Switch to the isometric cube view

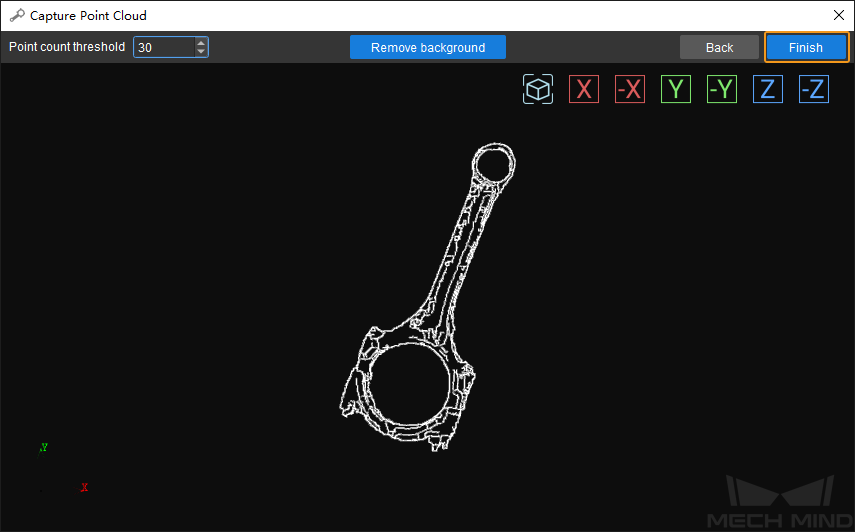538,89
